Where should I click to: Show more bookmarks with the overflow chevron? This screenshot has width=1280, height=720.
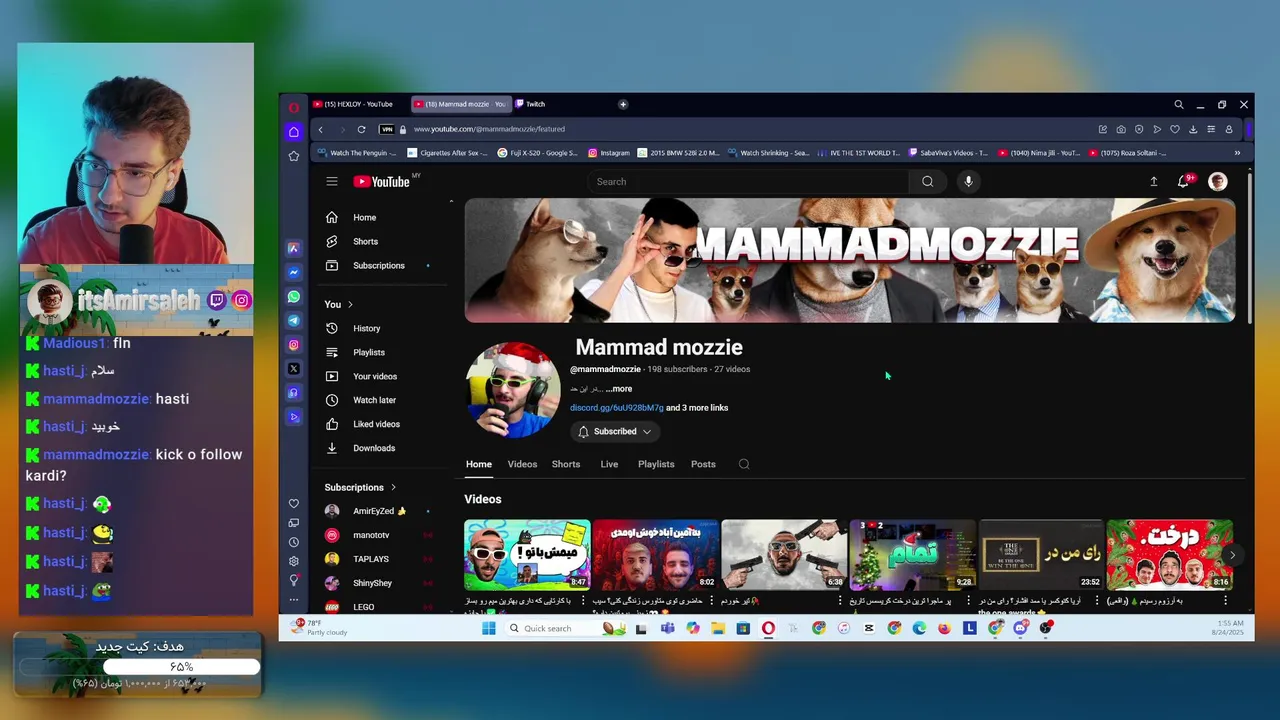click(1237, 153)
